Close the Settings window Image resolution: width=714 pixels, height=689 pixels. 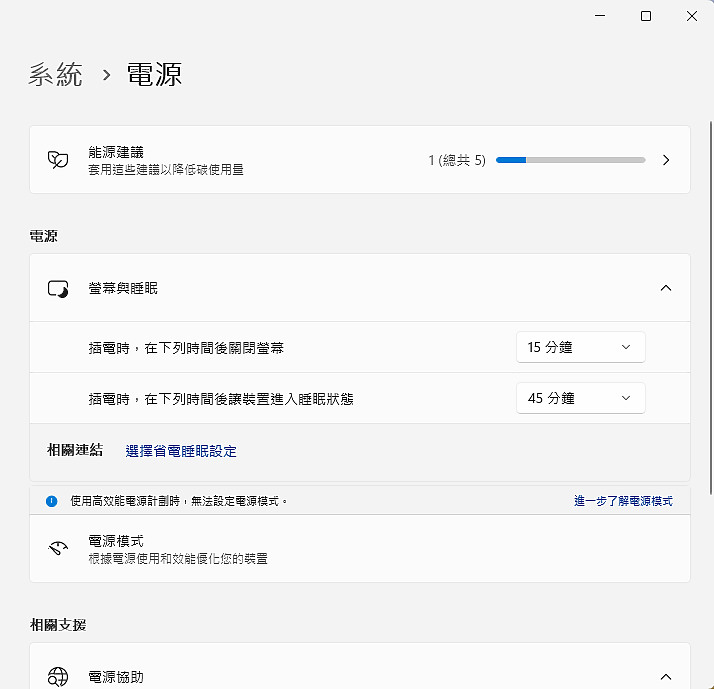pos(692,16)
